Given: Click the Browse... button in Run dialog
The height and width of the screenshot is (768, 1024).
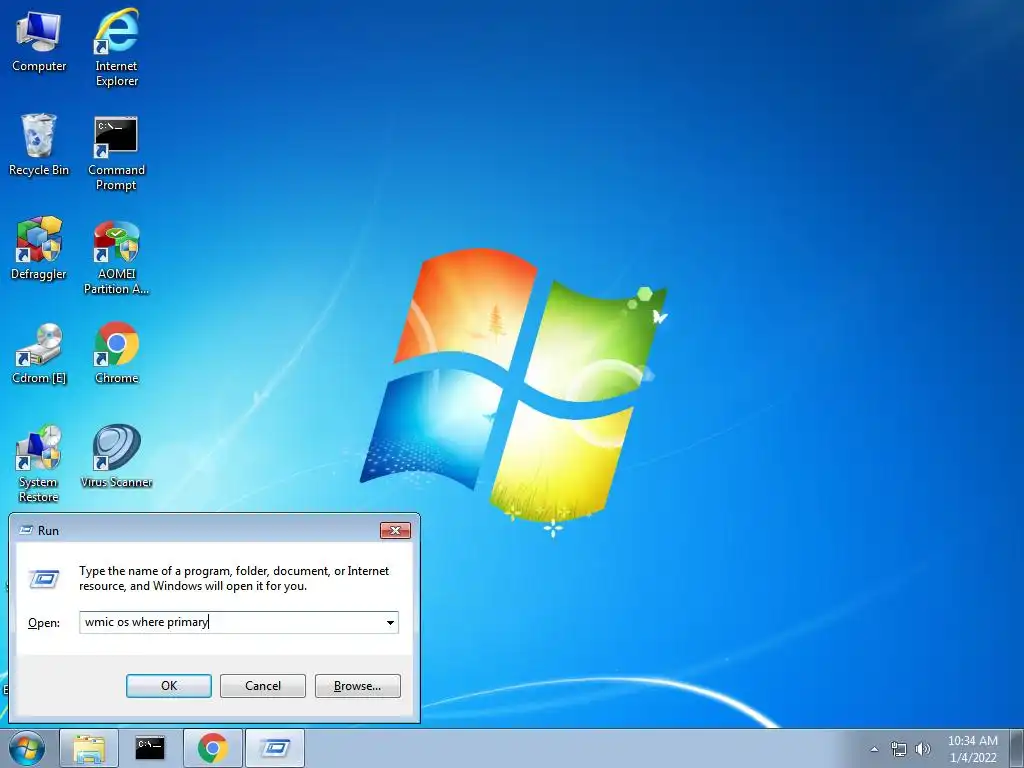Looking at the screenshot, I should [357, 686].
